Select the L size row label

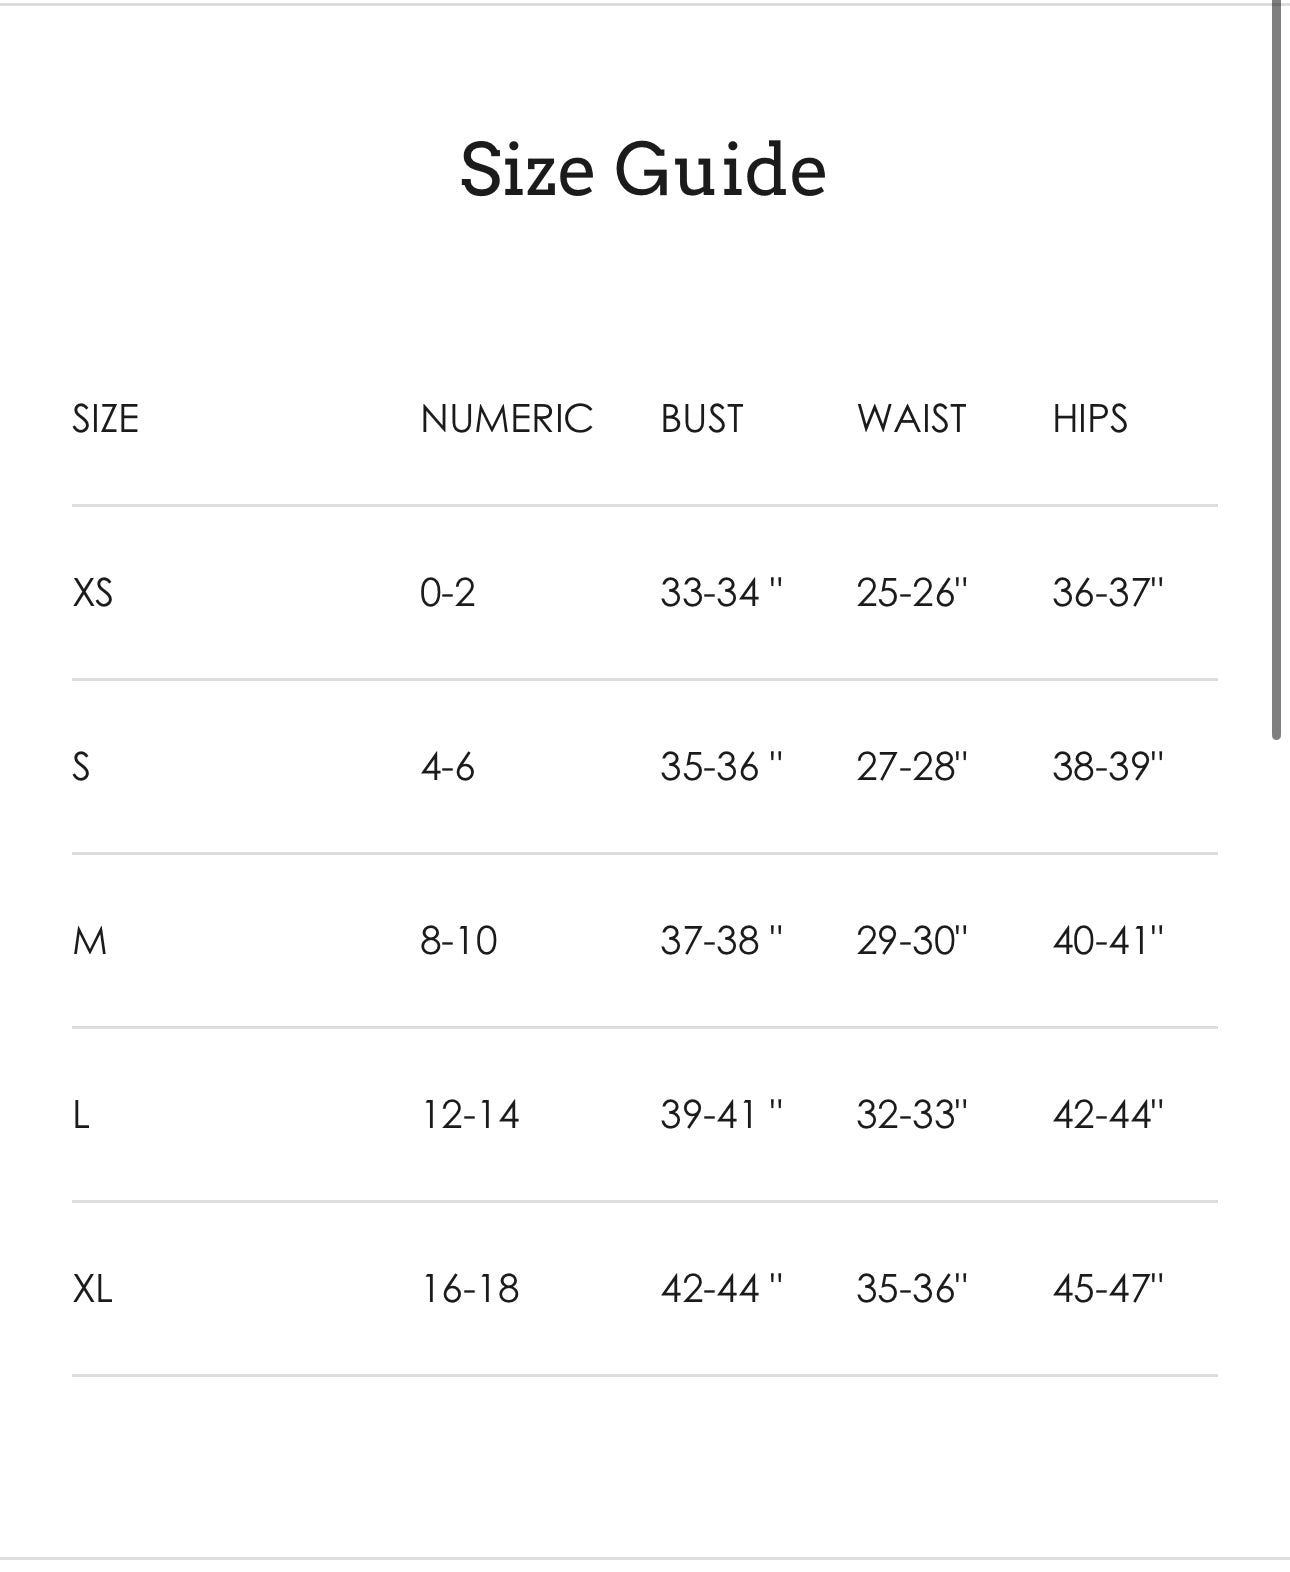81,1114
